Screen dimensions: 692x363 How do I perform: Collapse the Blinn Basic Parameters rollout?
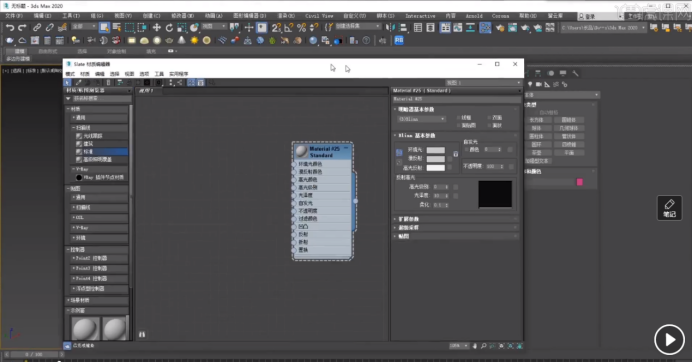tap(455, 135)
